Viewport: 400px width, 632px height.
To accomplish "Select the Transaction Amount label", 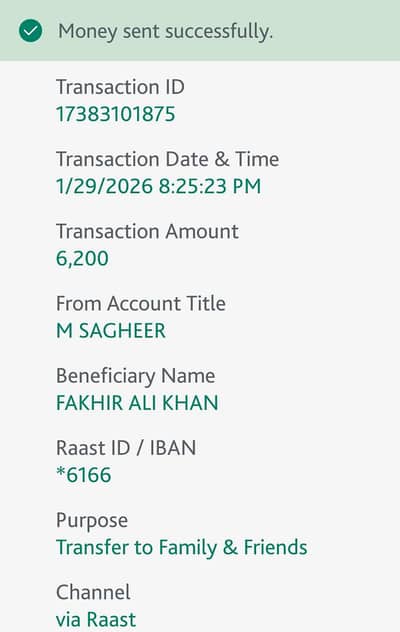I will pos(147,231).
